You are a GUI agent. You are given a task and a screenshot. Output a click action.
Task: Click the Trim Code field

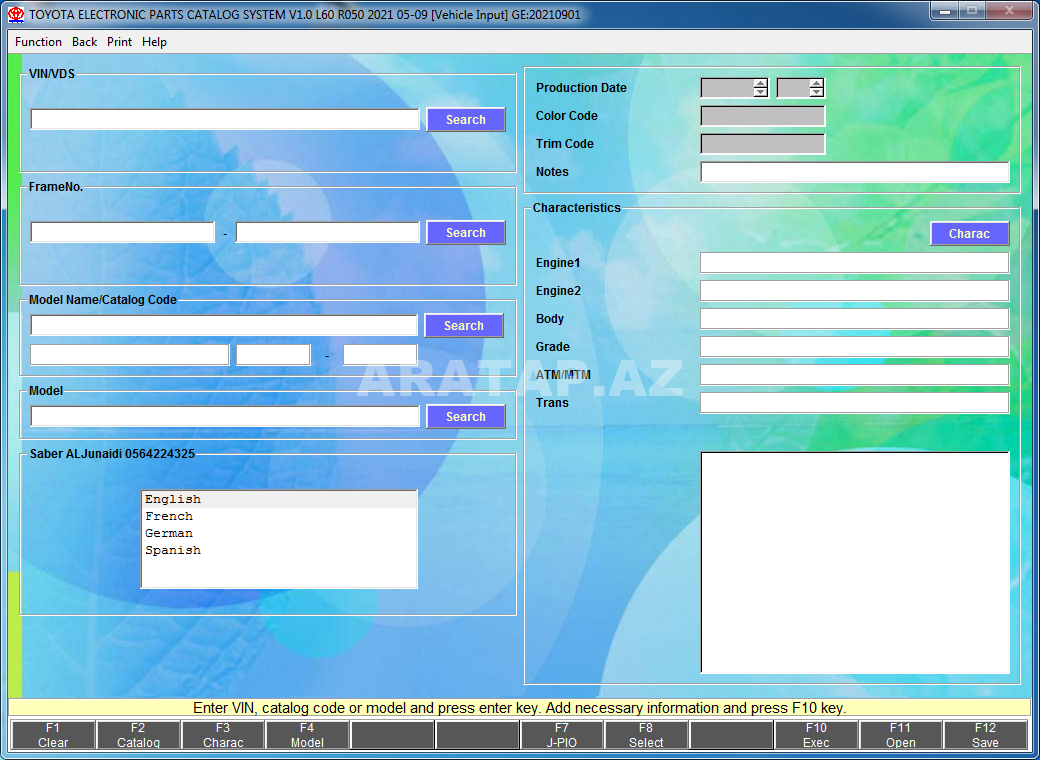click(x=763, y=144)
